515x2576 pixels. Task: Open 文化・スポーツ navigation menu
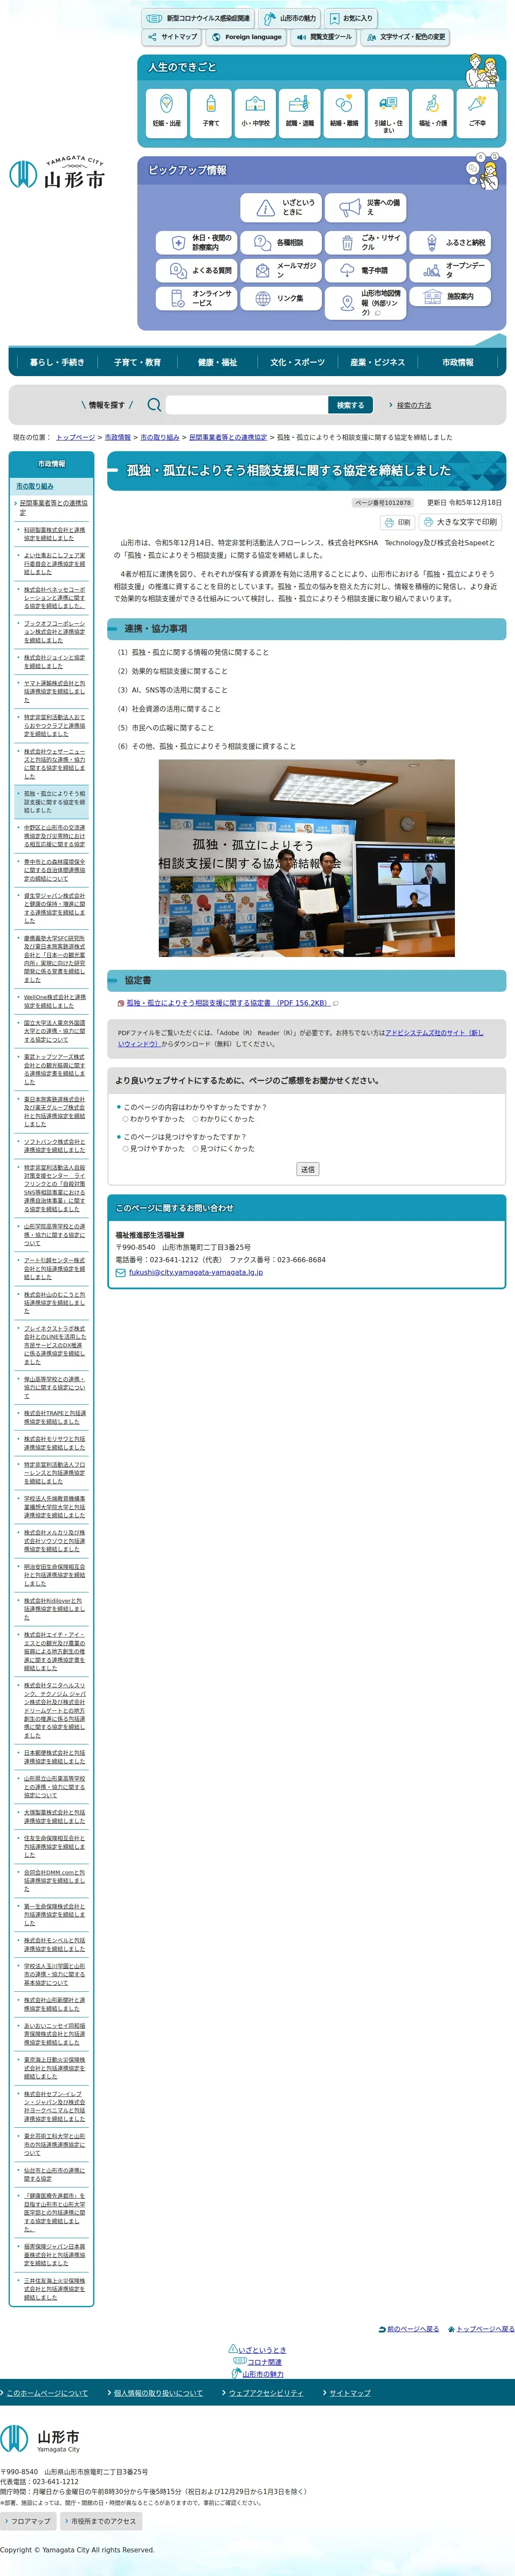[x=297, y=363]
